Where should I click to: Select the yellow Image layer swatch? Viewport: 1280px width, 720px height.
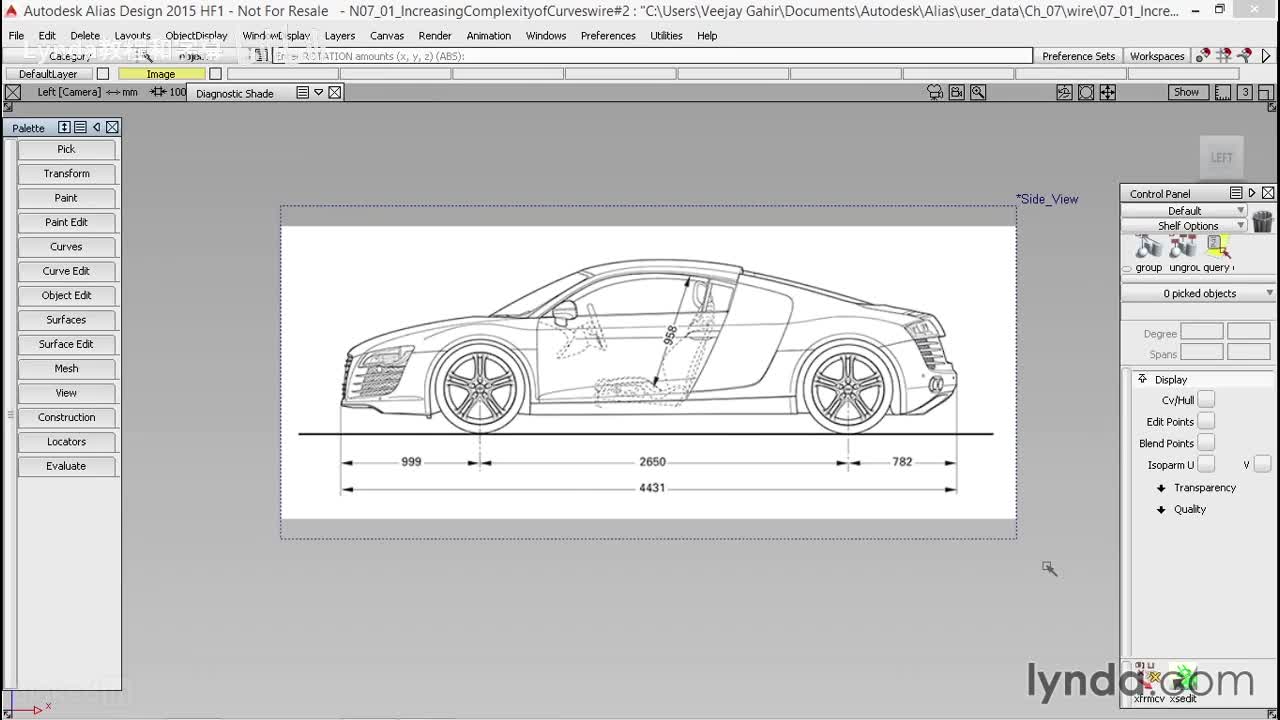161,74
